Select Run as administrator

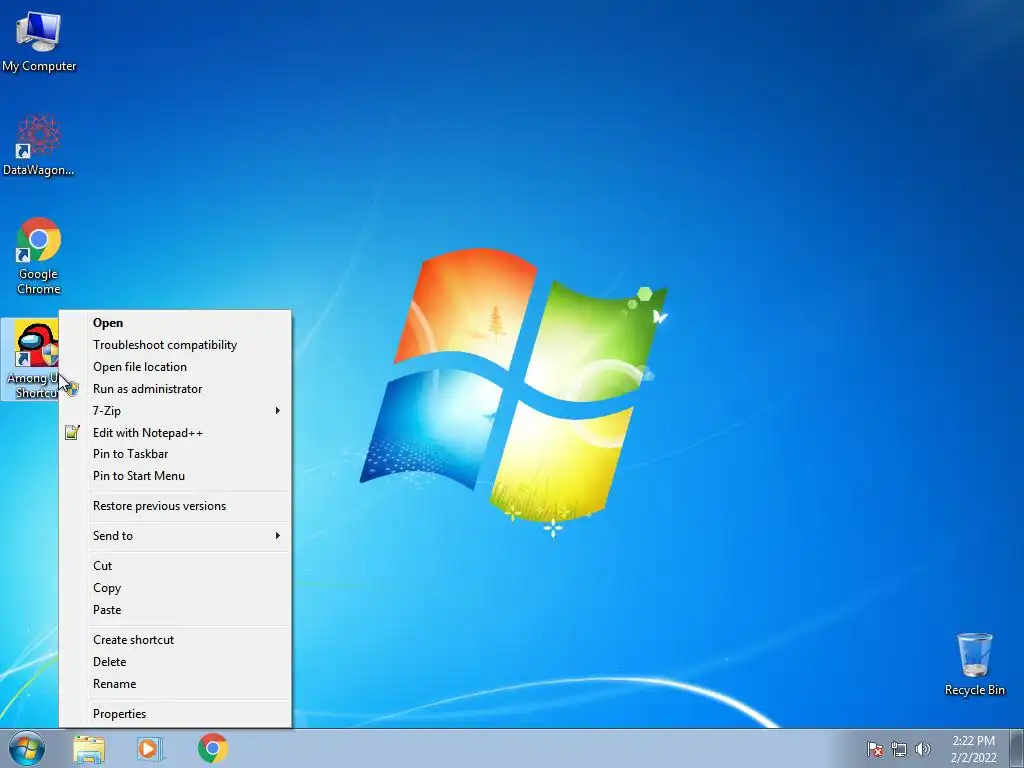tap(175, 389)
